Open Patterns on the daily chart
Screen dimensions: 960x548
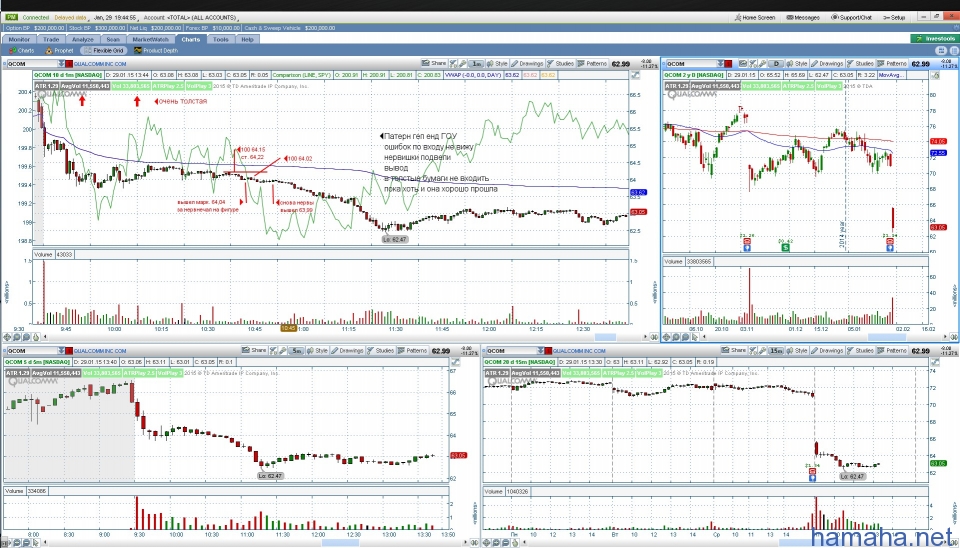tap(893, 63)
